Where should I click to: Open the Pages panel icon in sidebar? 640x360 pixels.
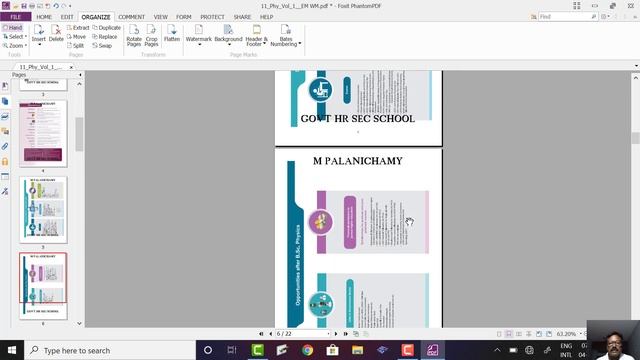click(5, 101)
